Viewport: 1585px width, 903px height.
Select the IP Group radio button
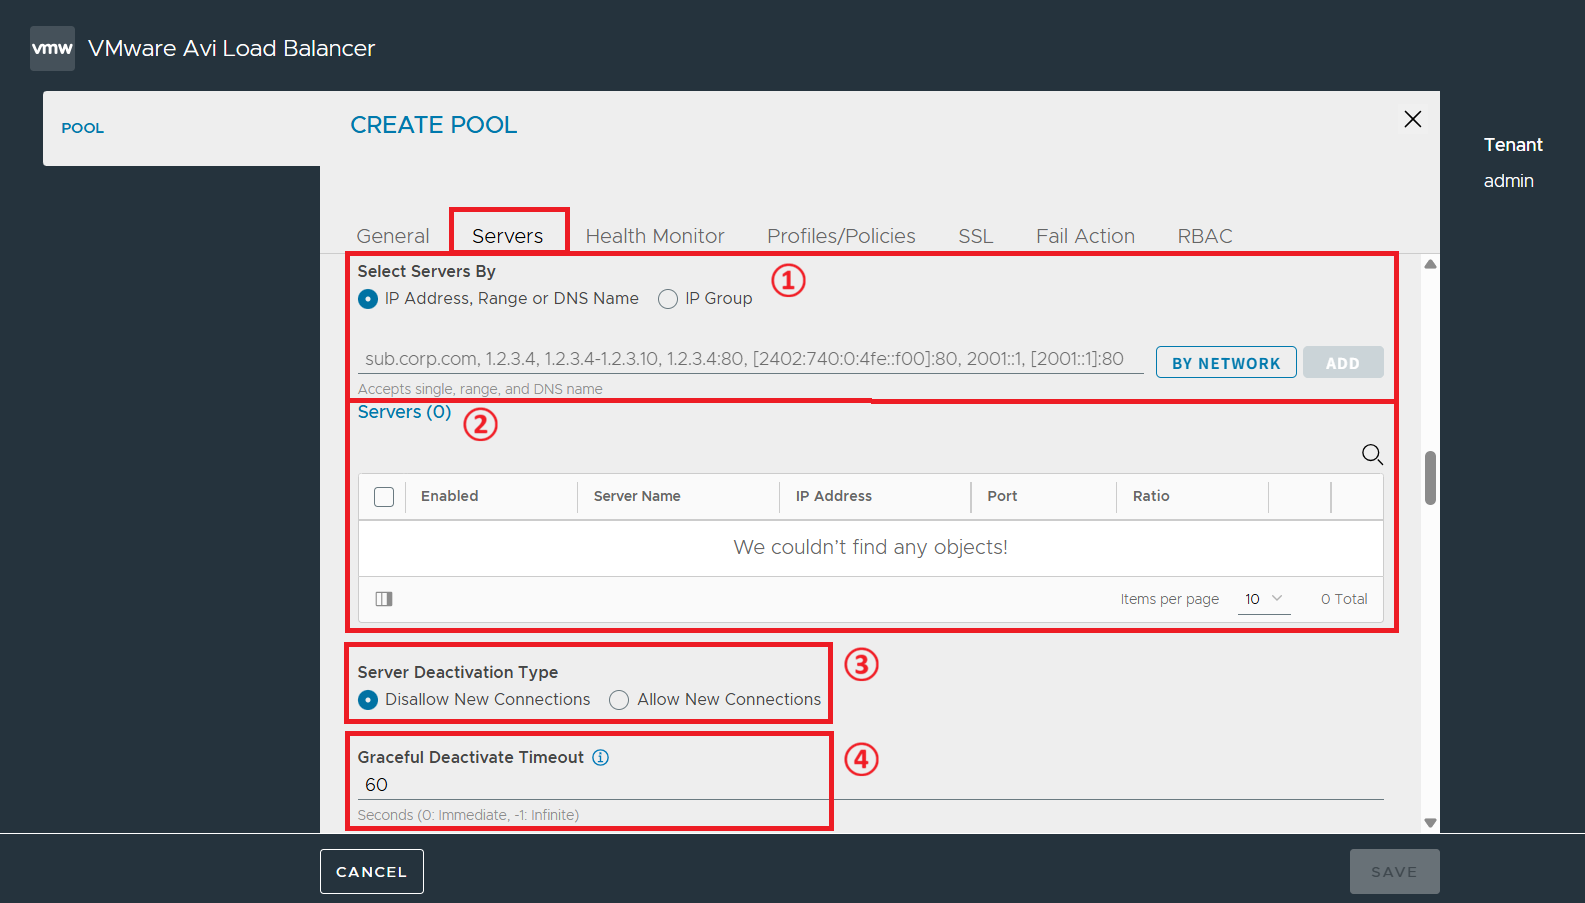coord(668,299)
